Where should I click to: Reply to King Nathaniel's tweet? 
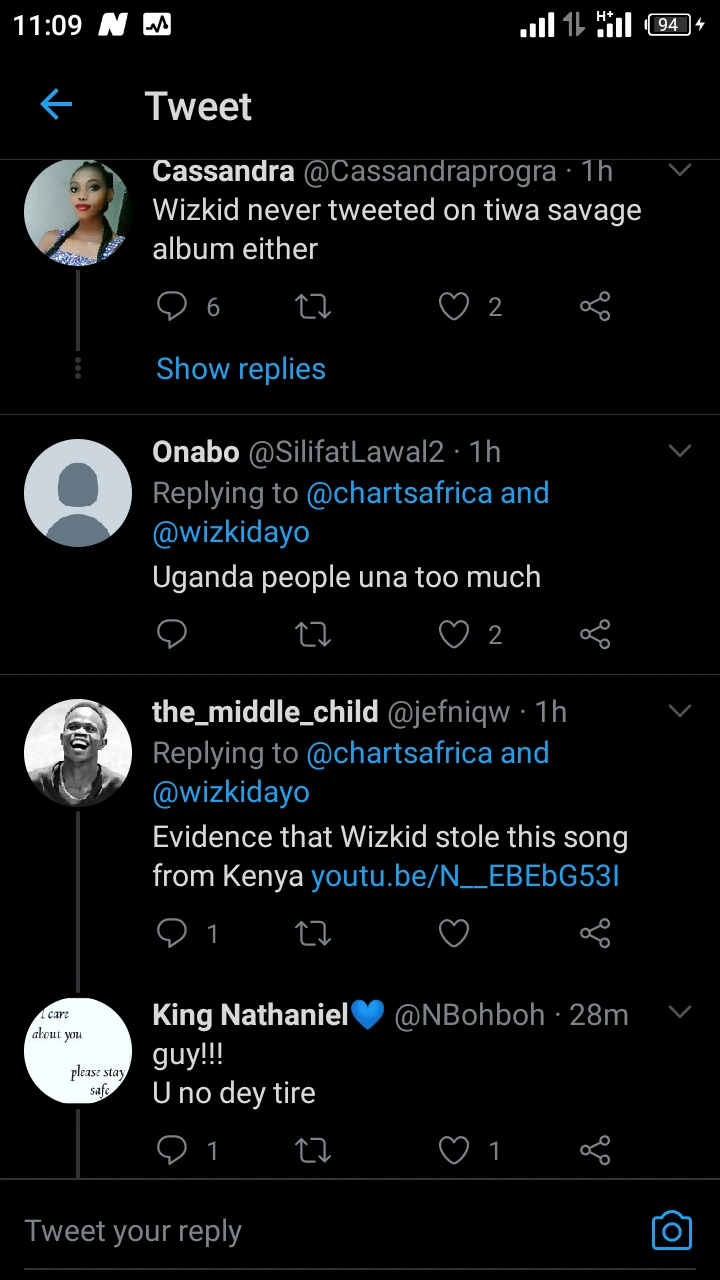click(x=173, y=1151)
